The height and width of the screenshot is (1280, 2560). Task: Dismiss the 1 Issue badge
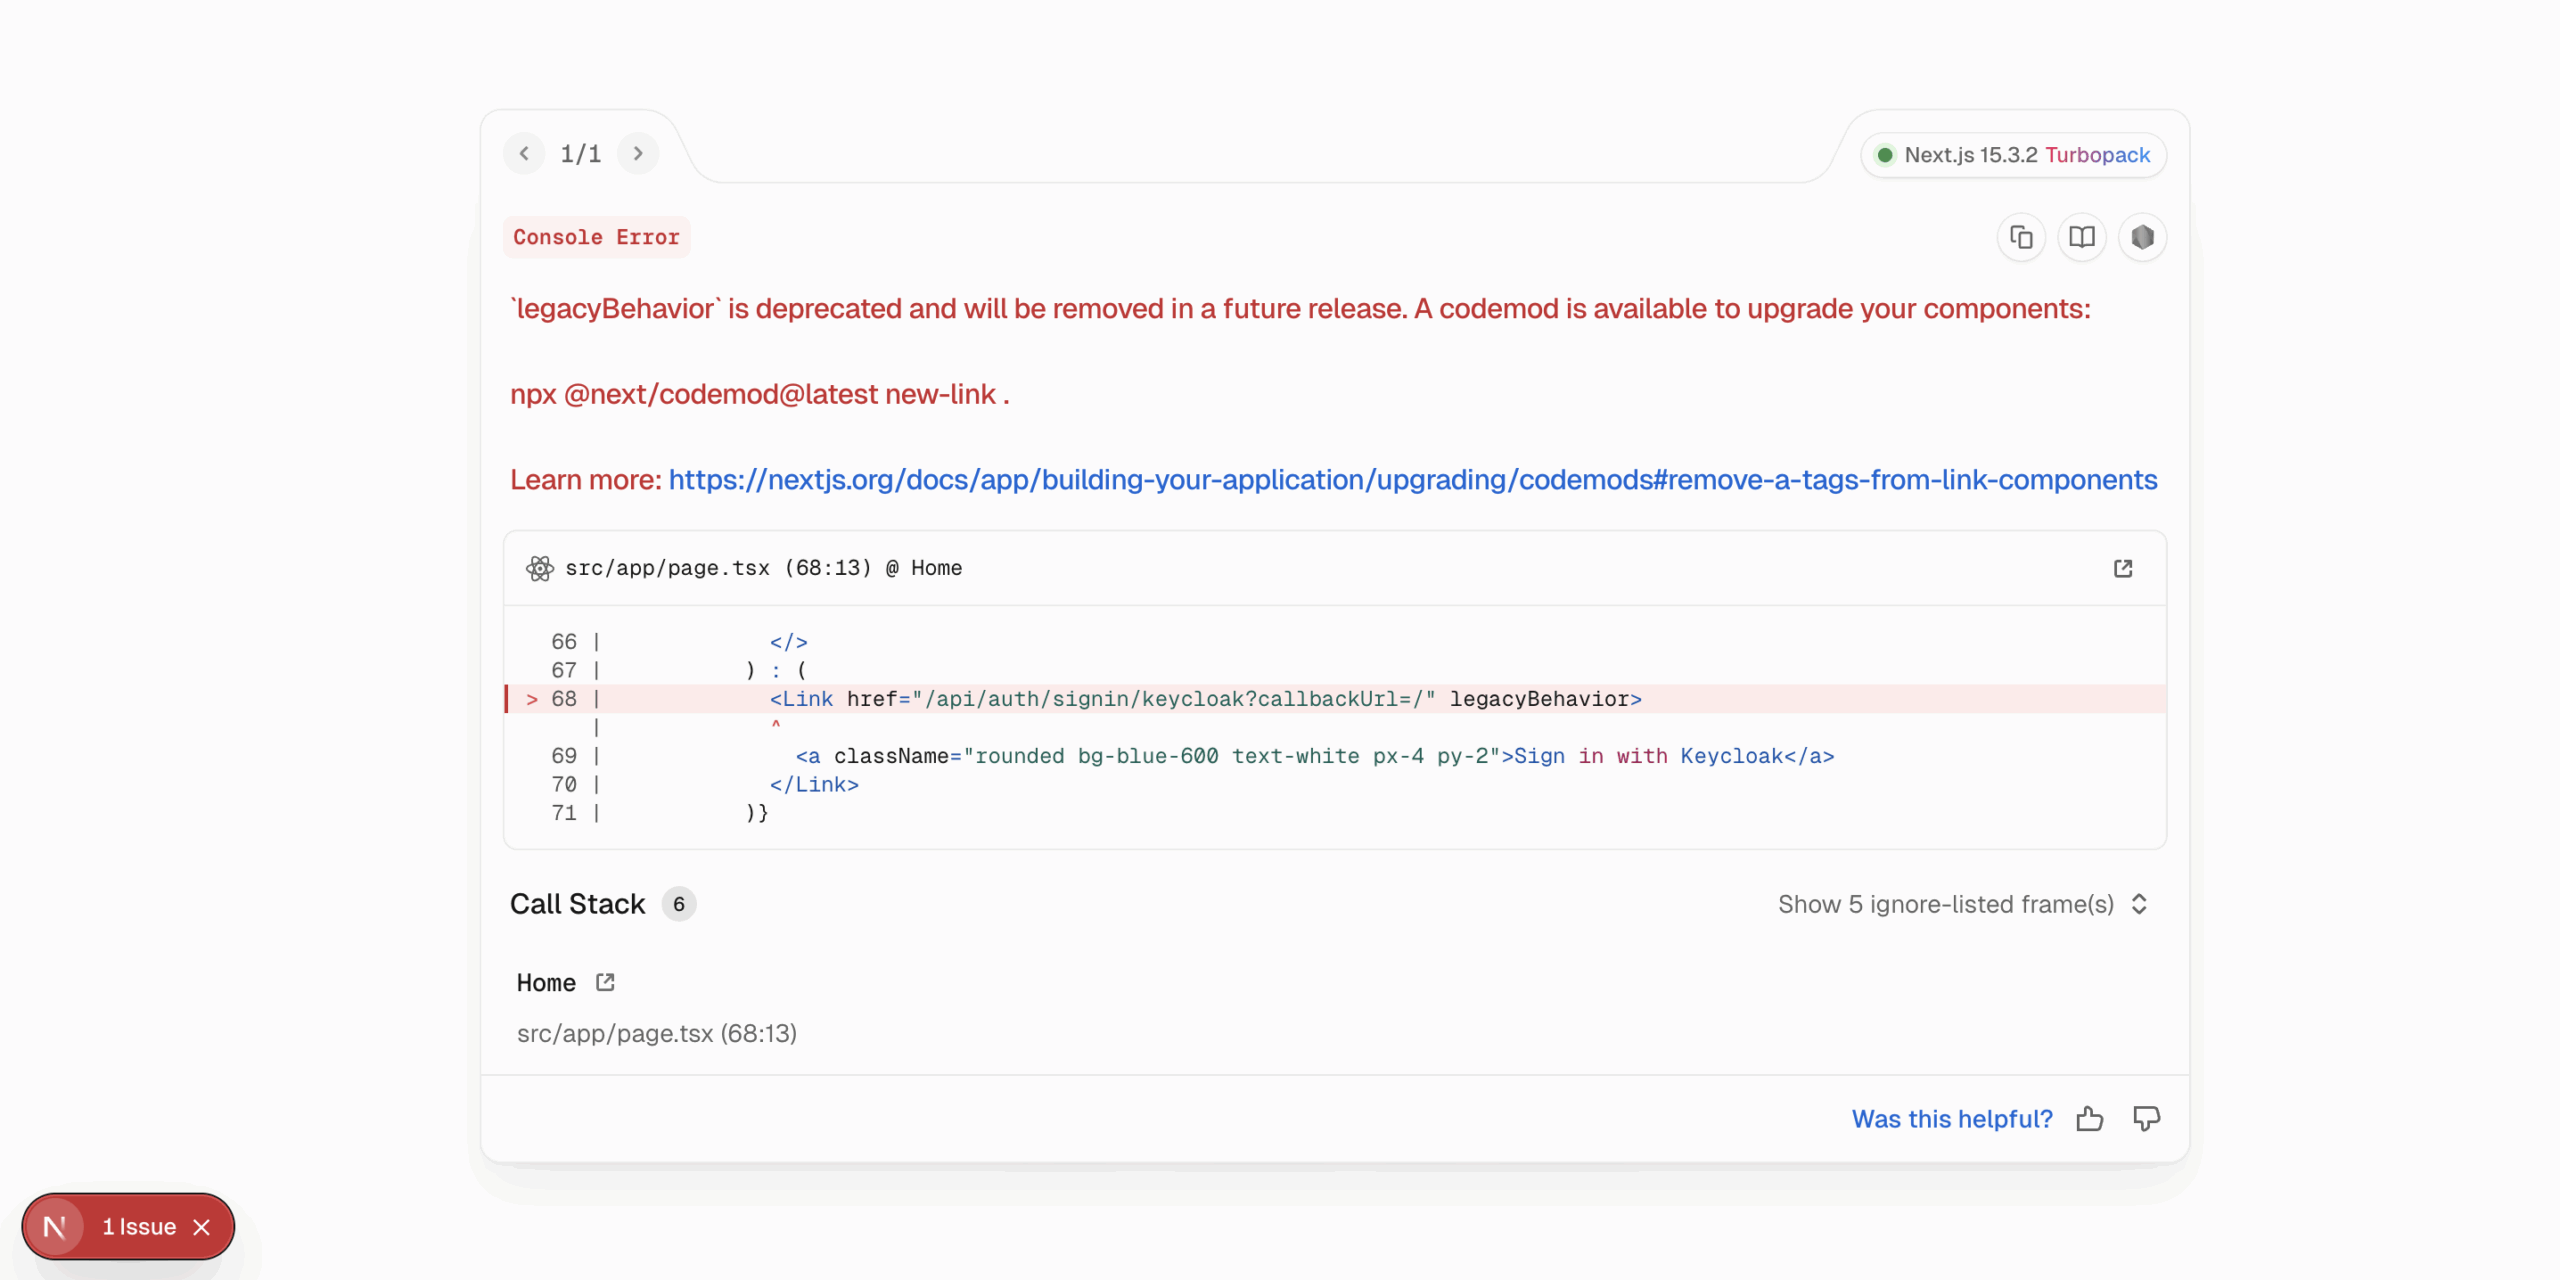202,1227
